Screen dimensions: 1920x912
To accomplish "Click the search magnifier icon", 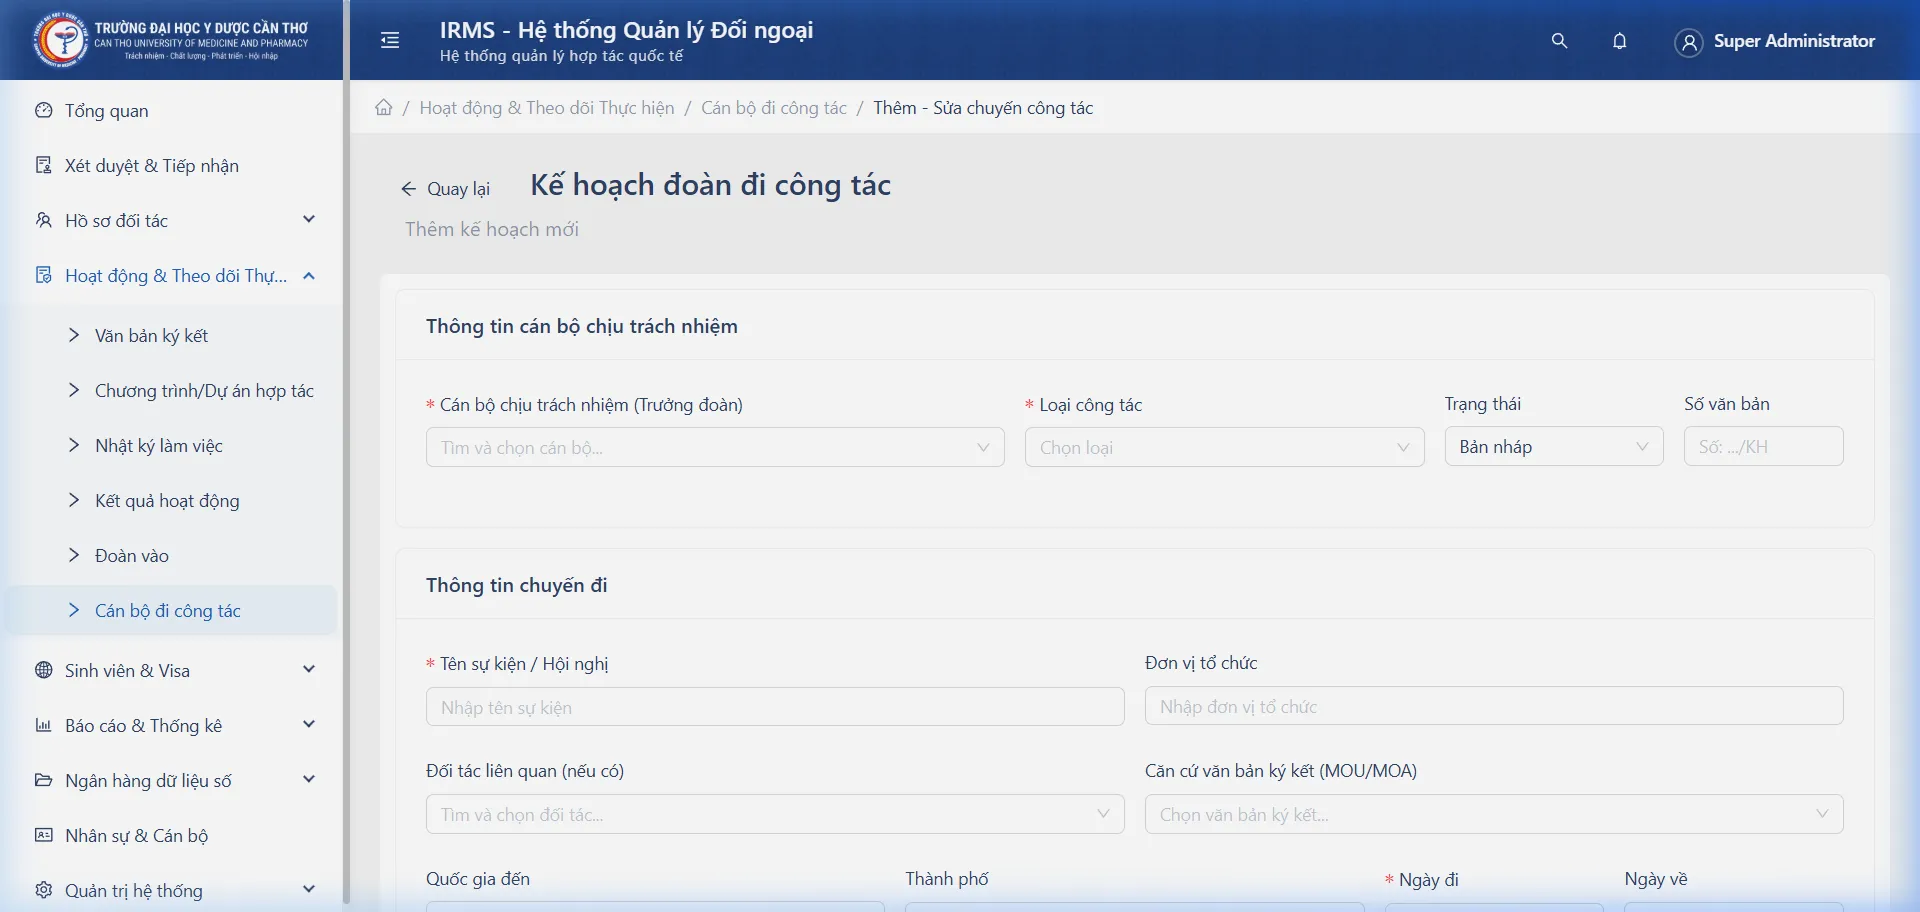I will point(1559,41).
